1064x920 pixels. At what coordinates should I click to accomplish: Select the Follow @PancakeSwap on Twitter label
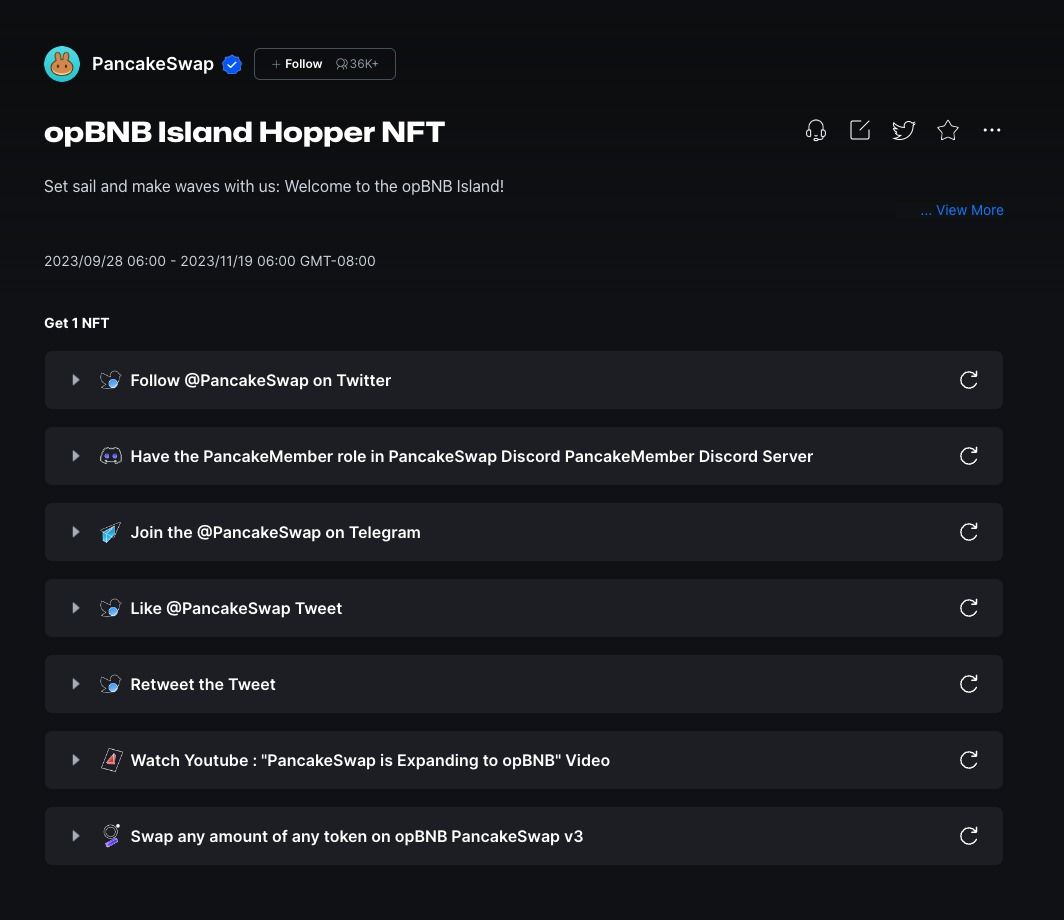click(x=261, y=380)
